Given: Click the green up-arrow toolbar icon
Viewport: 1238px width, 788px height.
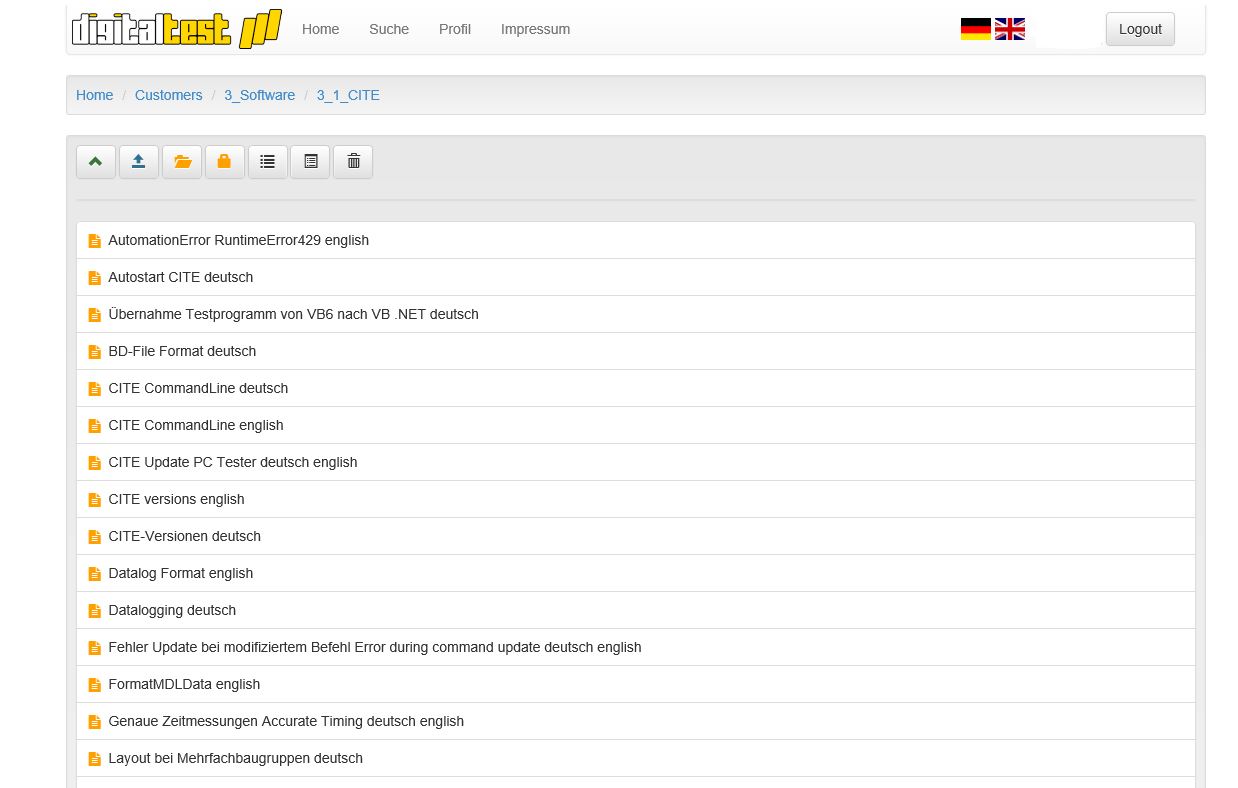Looking at the screenshot, I should (96, 162).
